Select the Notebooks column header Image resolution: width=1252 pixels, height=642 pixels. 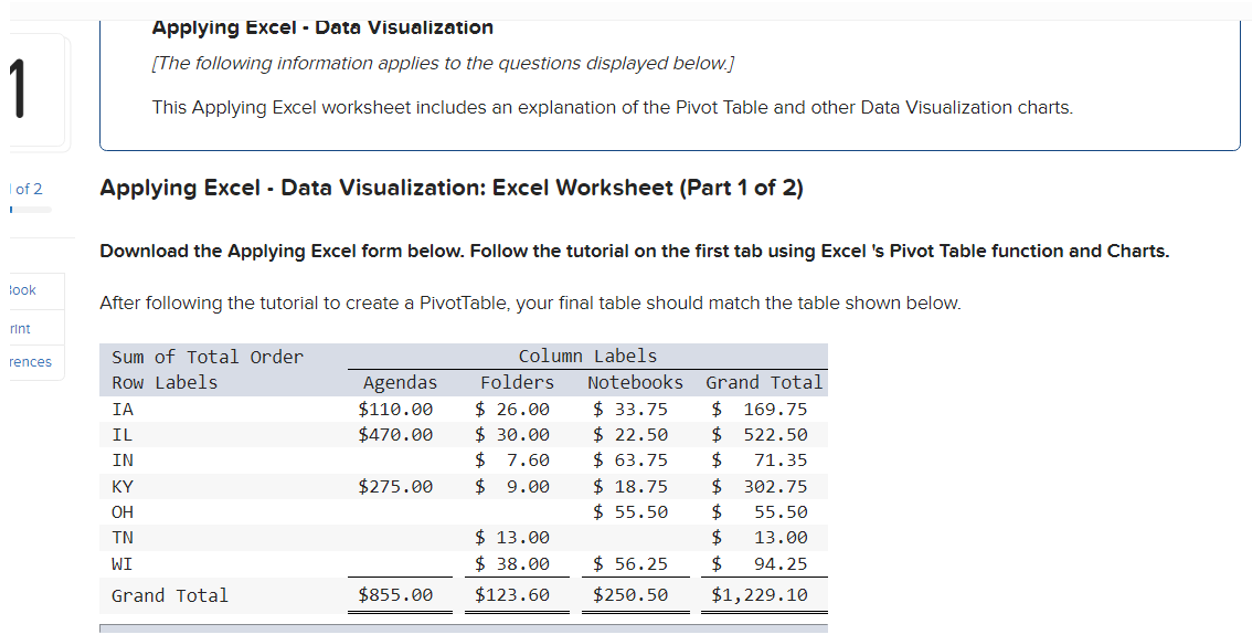click(634, 382)
